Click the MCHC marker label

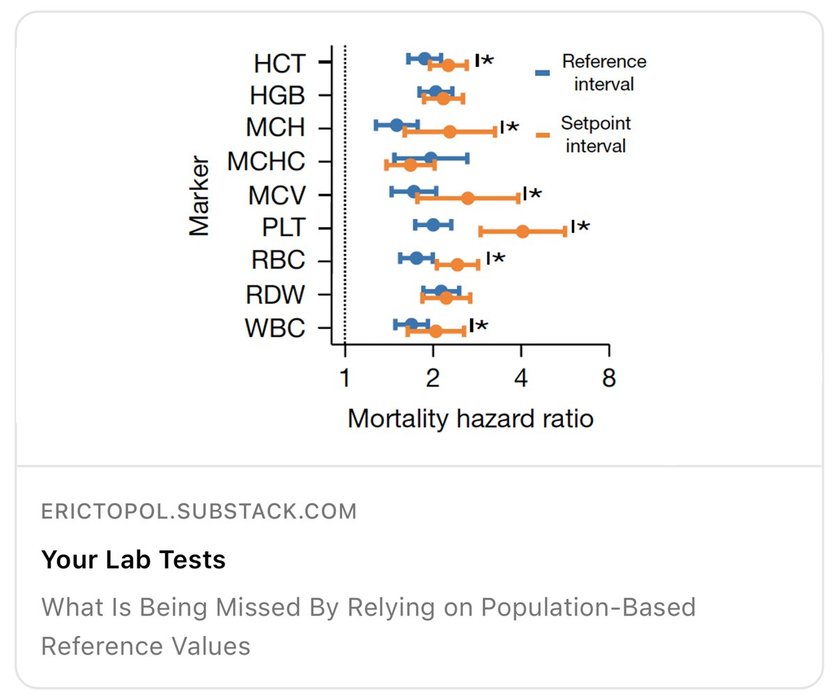266,162
